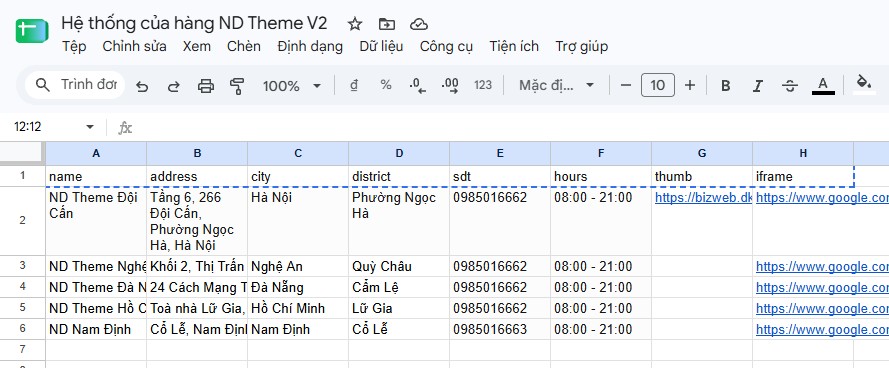Click the move to folder icon
Image resolution: width=889 pixels, height=368 pixels.
pos(387,24)
